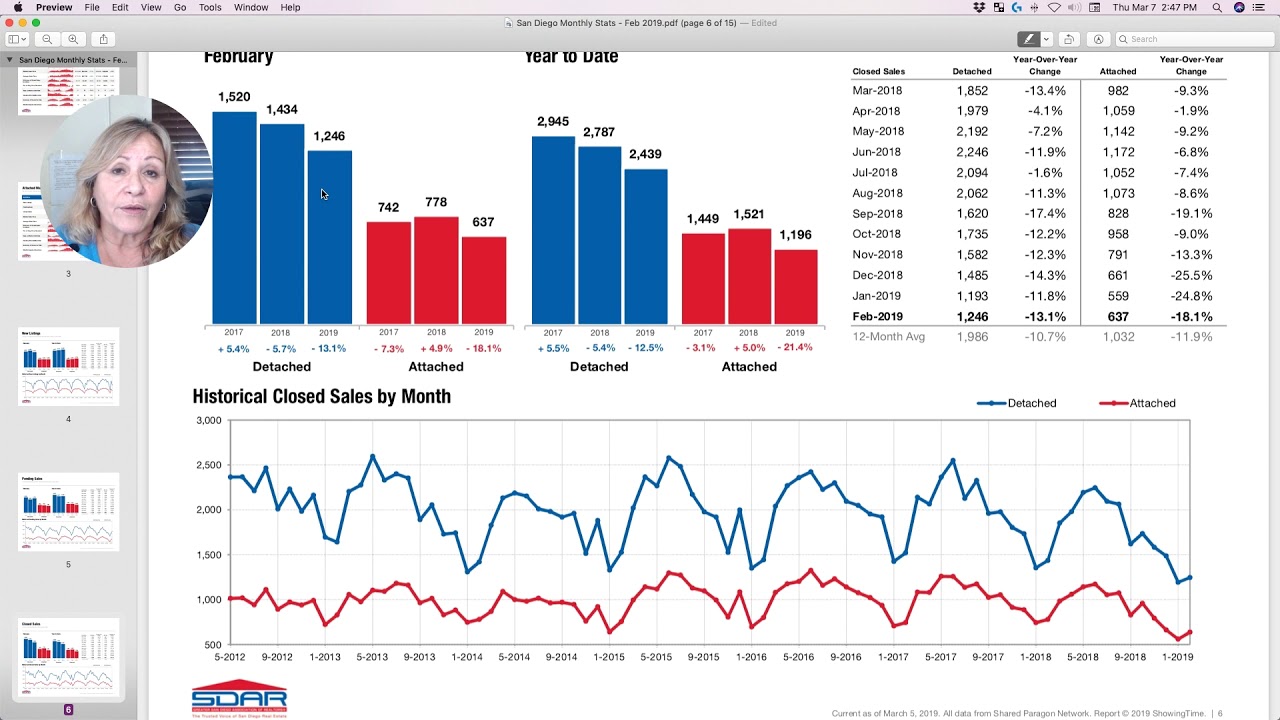The image size is (1280, 720).
Task: Click the Zoom In magnifier button
Action: coord(73,39)
